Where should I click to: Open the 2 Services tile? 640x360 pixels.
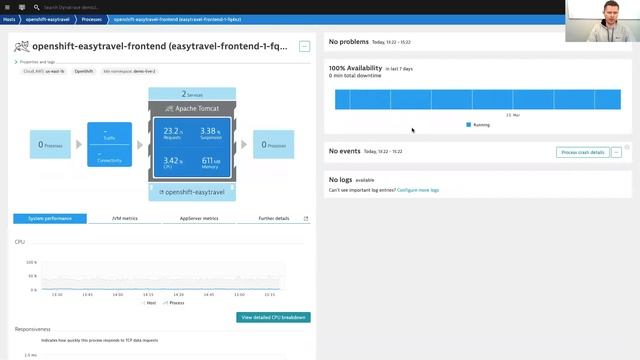point(192,94)
